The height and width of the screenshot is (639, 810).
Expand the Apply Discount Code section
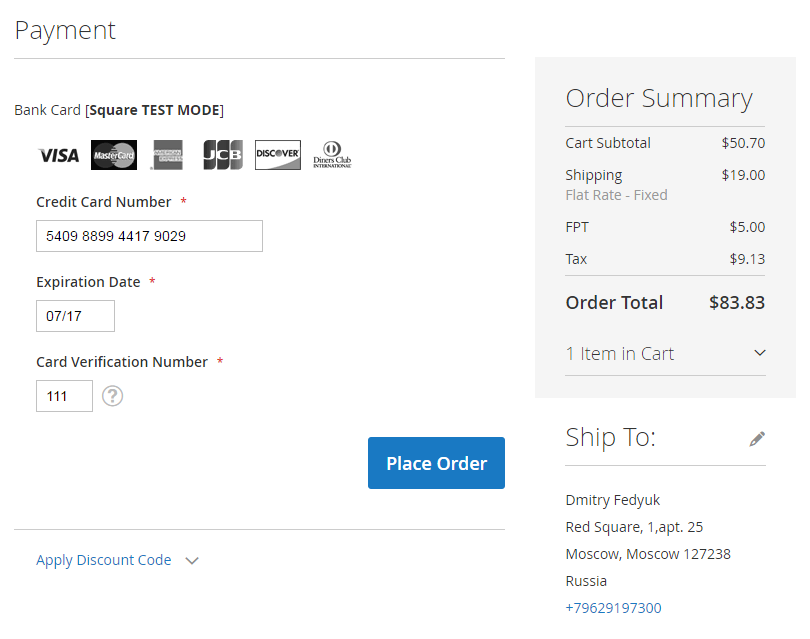104,560
